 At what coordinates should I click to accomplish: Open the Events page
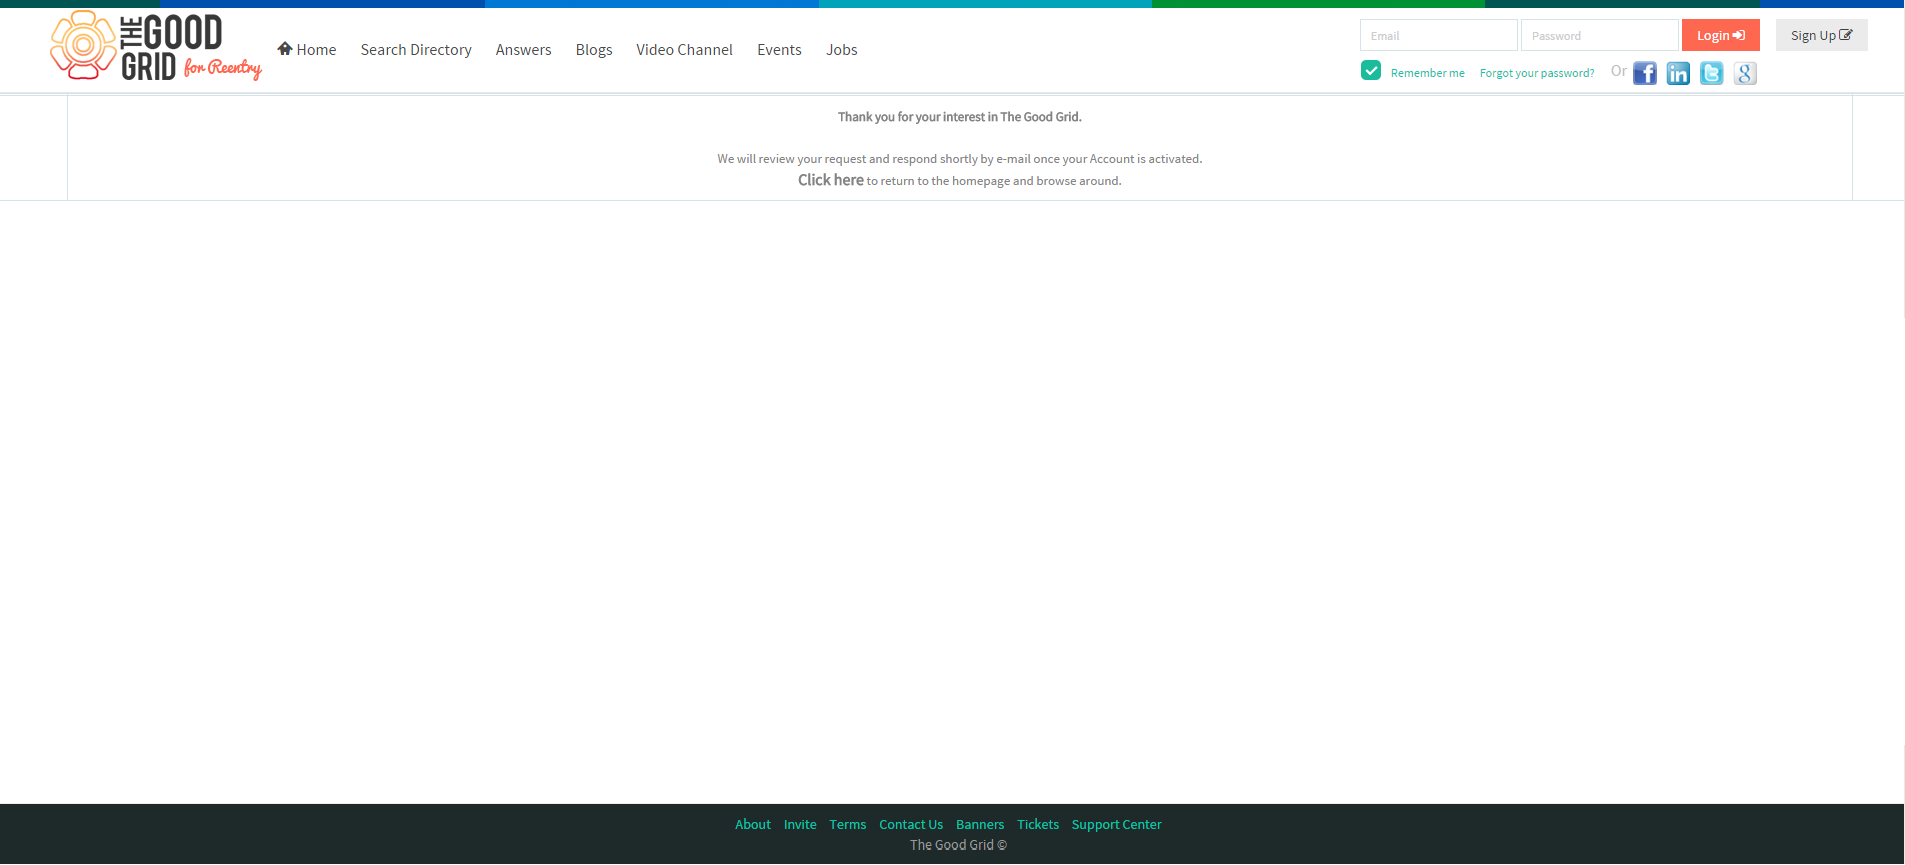pos(779,49)
